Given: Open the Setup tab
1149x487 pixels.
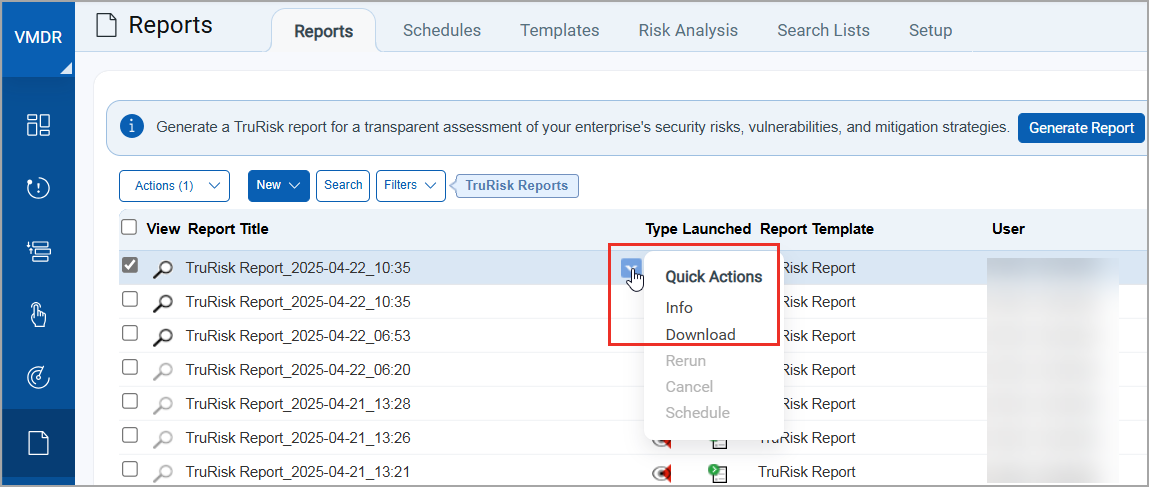Looking at the screenshot, I should pos(931,31).
